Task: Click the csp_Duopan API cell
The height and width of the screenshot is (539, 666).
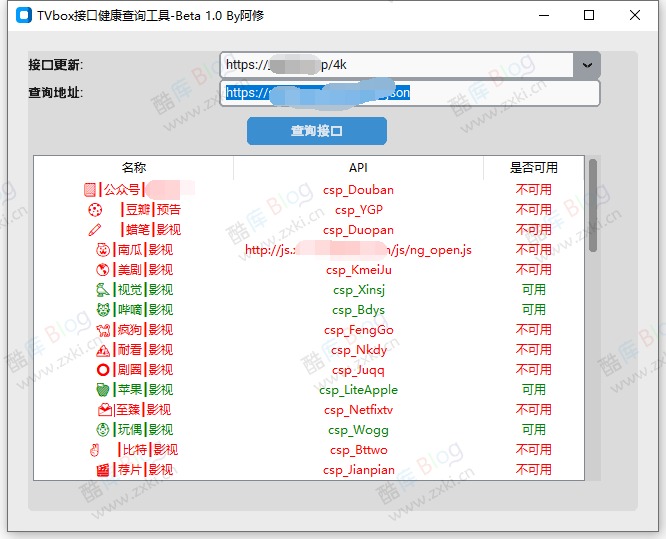Action: coord(358,230)
